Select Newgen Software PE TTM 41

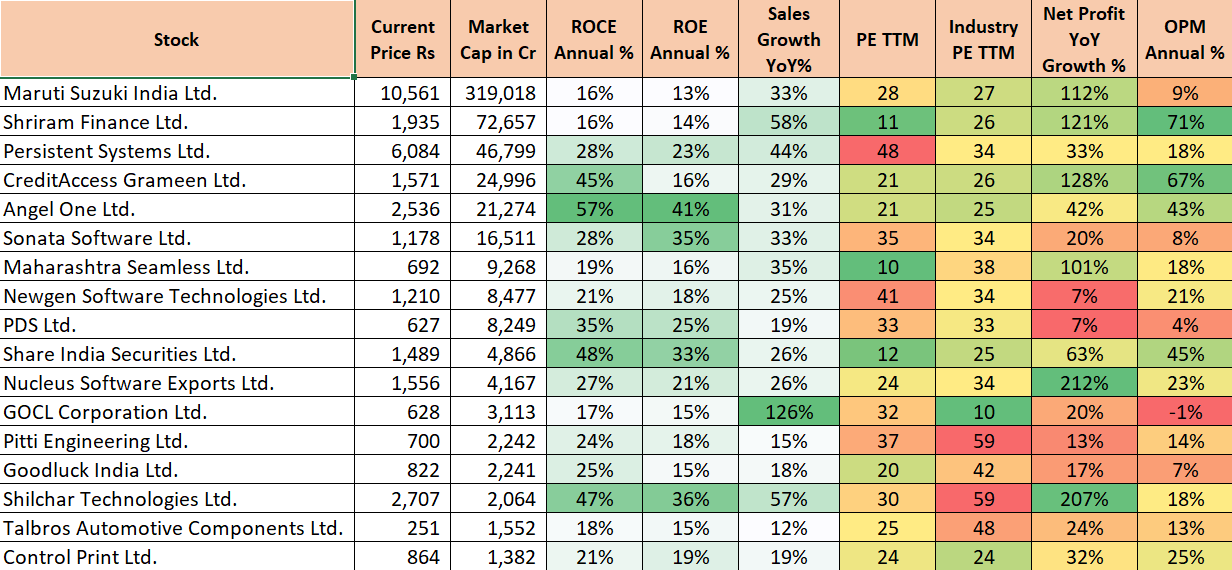coord(887,297)
